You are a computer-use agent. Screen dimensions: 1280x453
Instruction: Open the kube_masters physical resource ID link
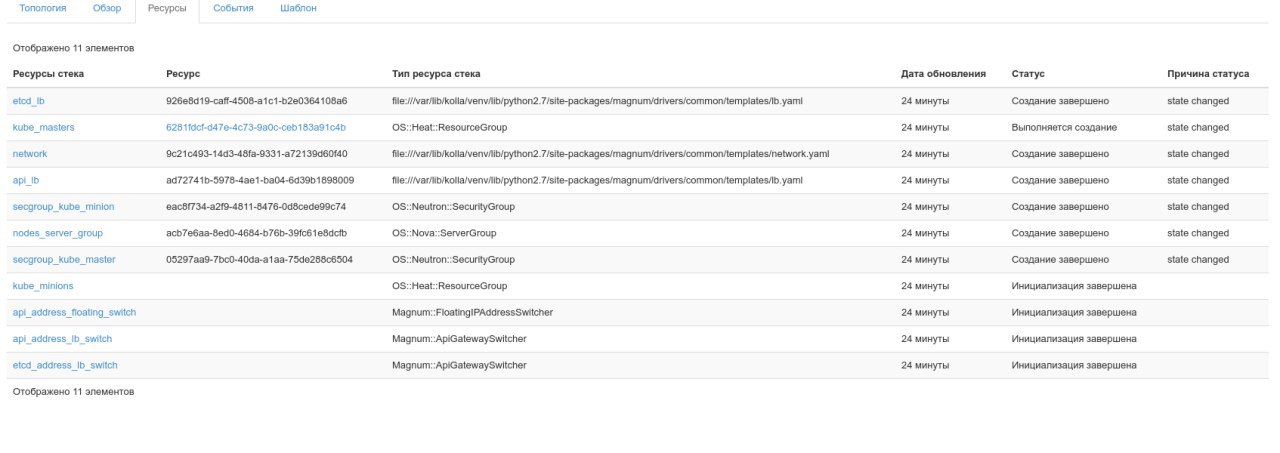tap(256, 128)
